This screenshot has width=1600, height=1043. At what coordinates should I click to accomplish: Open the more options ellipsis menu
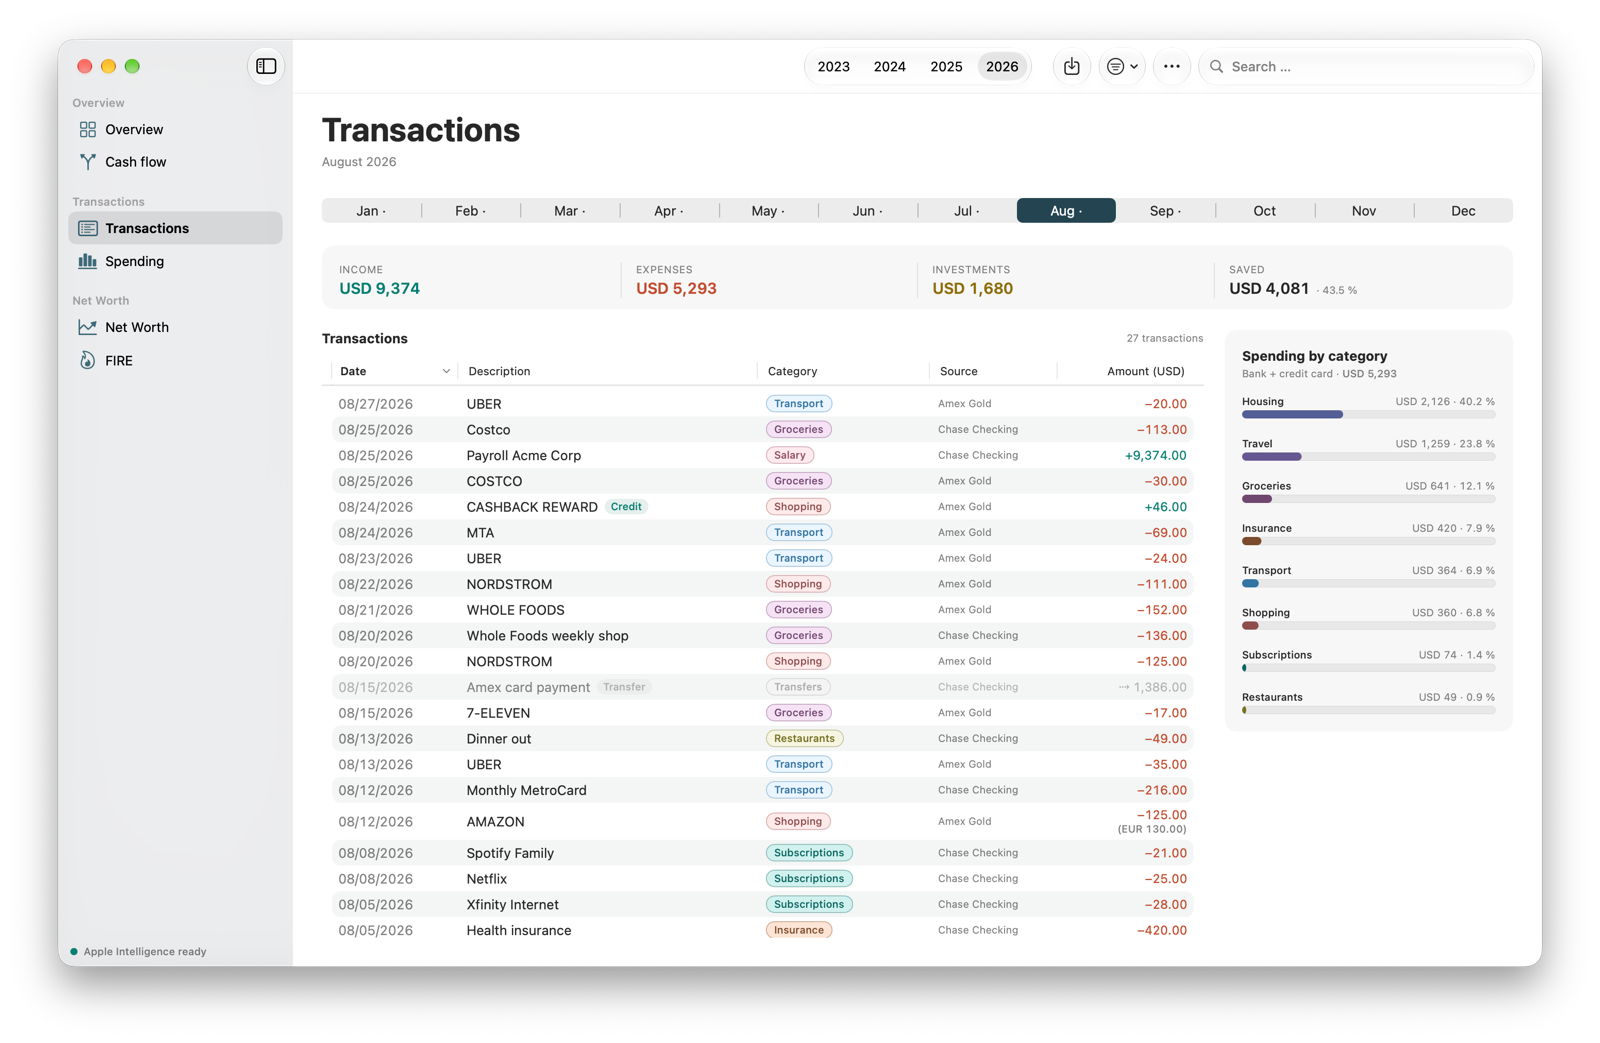pyautogui.click(x=1171, y=66)
